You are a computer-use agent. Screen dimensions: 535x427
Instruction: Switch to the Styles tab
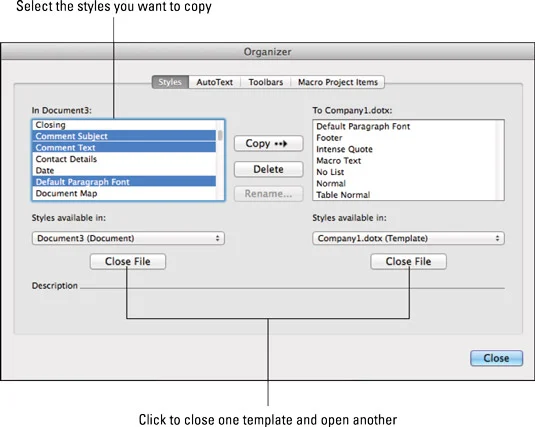point(170,82)
